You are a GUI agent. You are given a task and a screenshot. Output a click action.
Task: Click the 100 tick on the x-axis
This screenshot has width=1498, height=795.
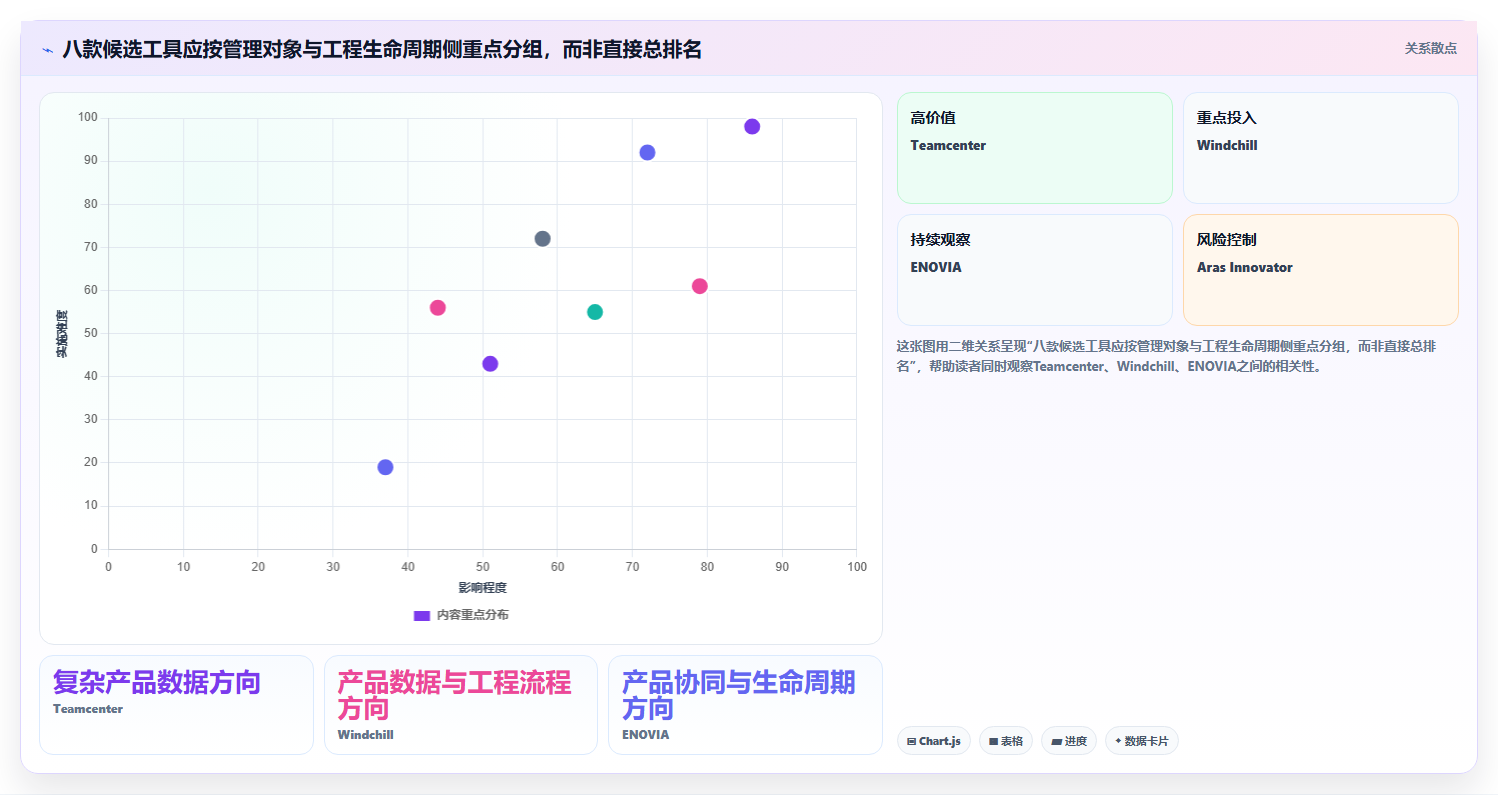click(x=857, y=567)
